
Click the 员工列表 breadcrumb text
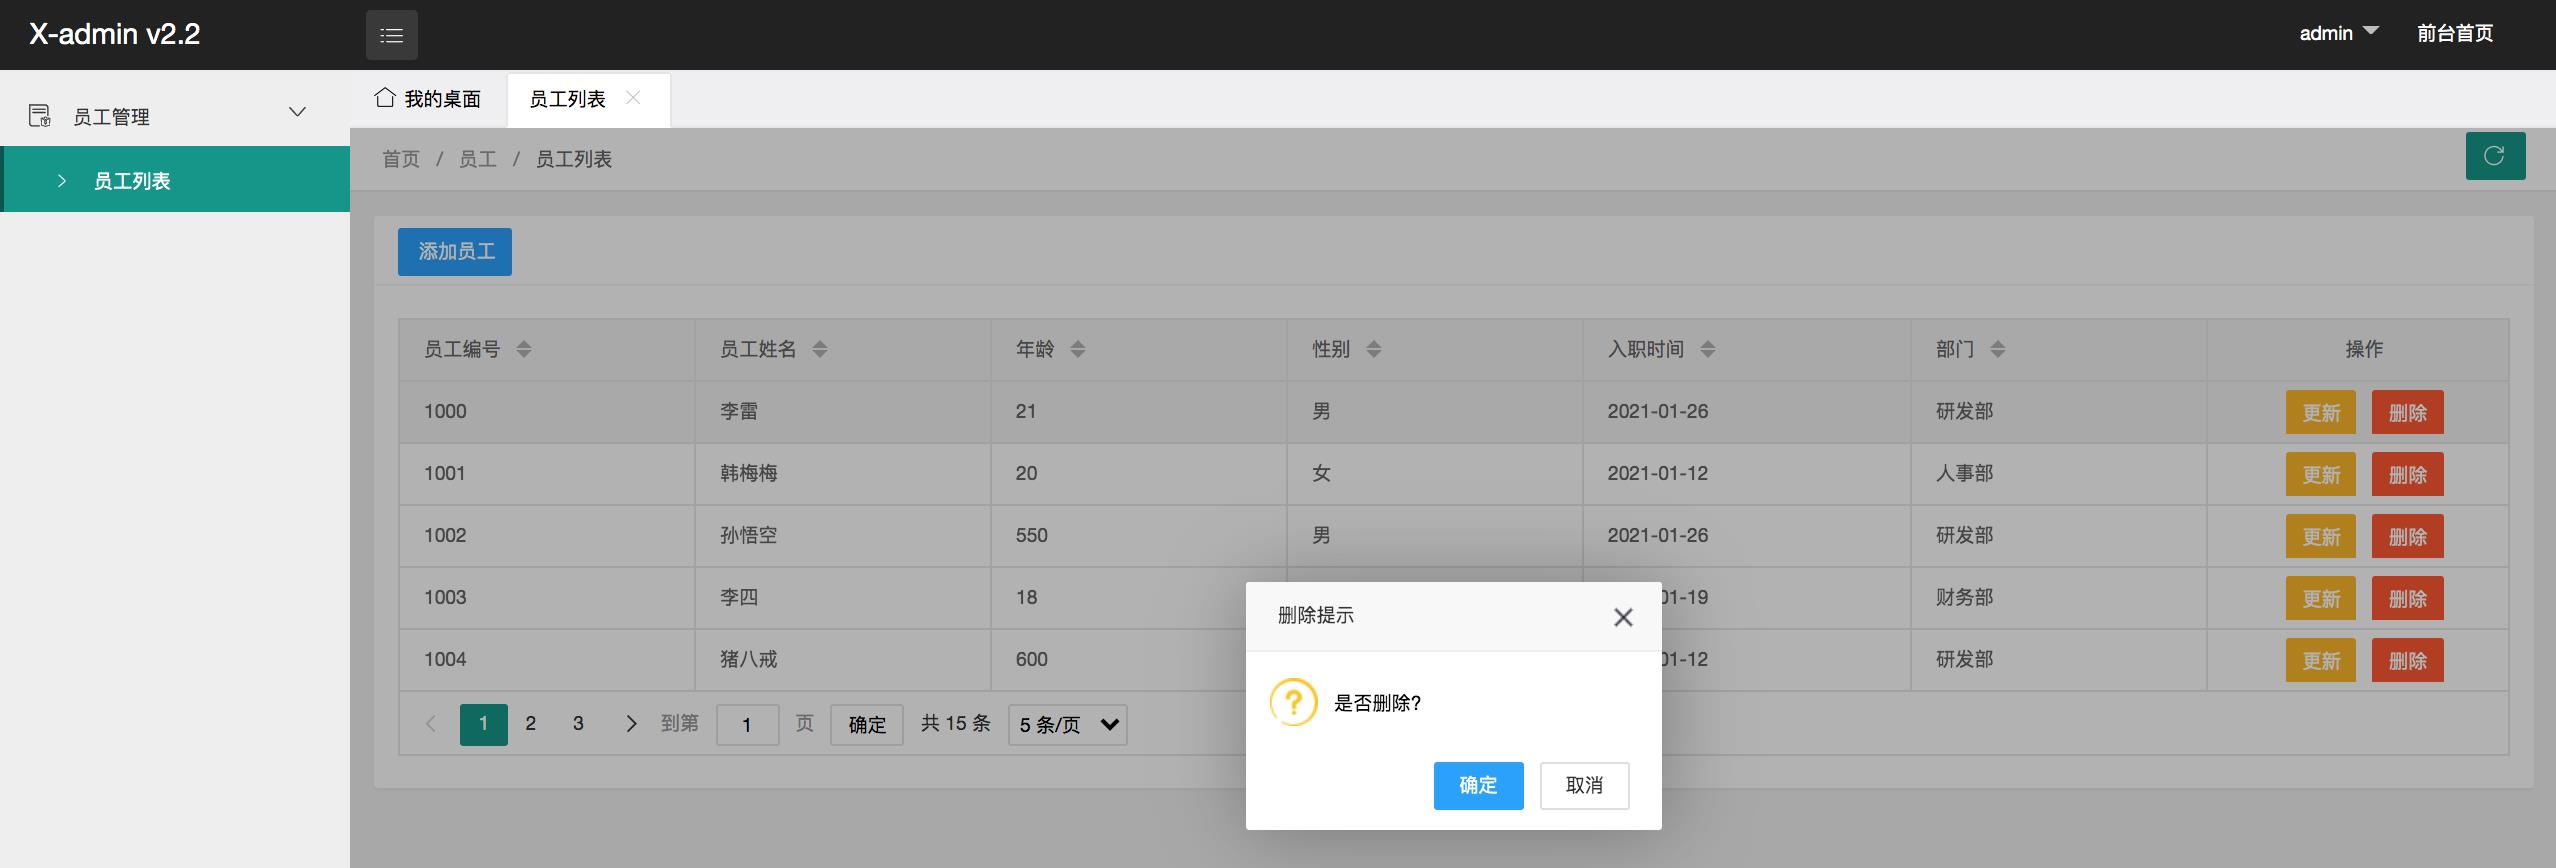(x=574, y=159)
